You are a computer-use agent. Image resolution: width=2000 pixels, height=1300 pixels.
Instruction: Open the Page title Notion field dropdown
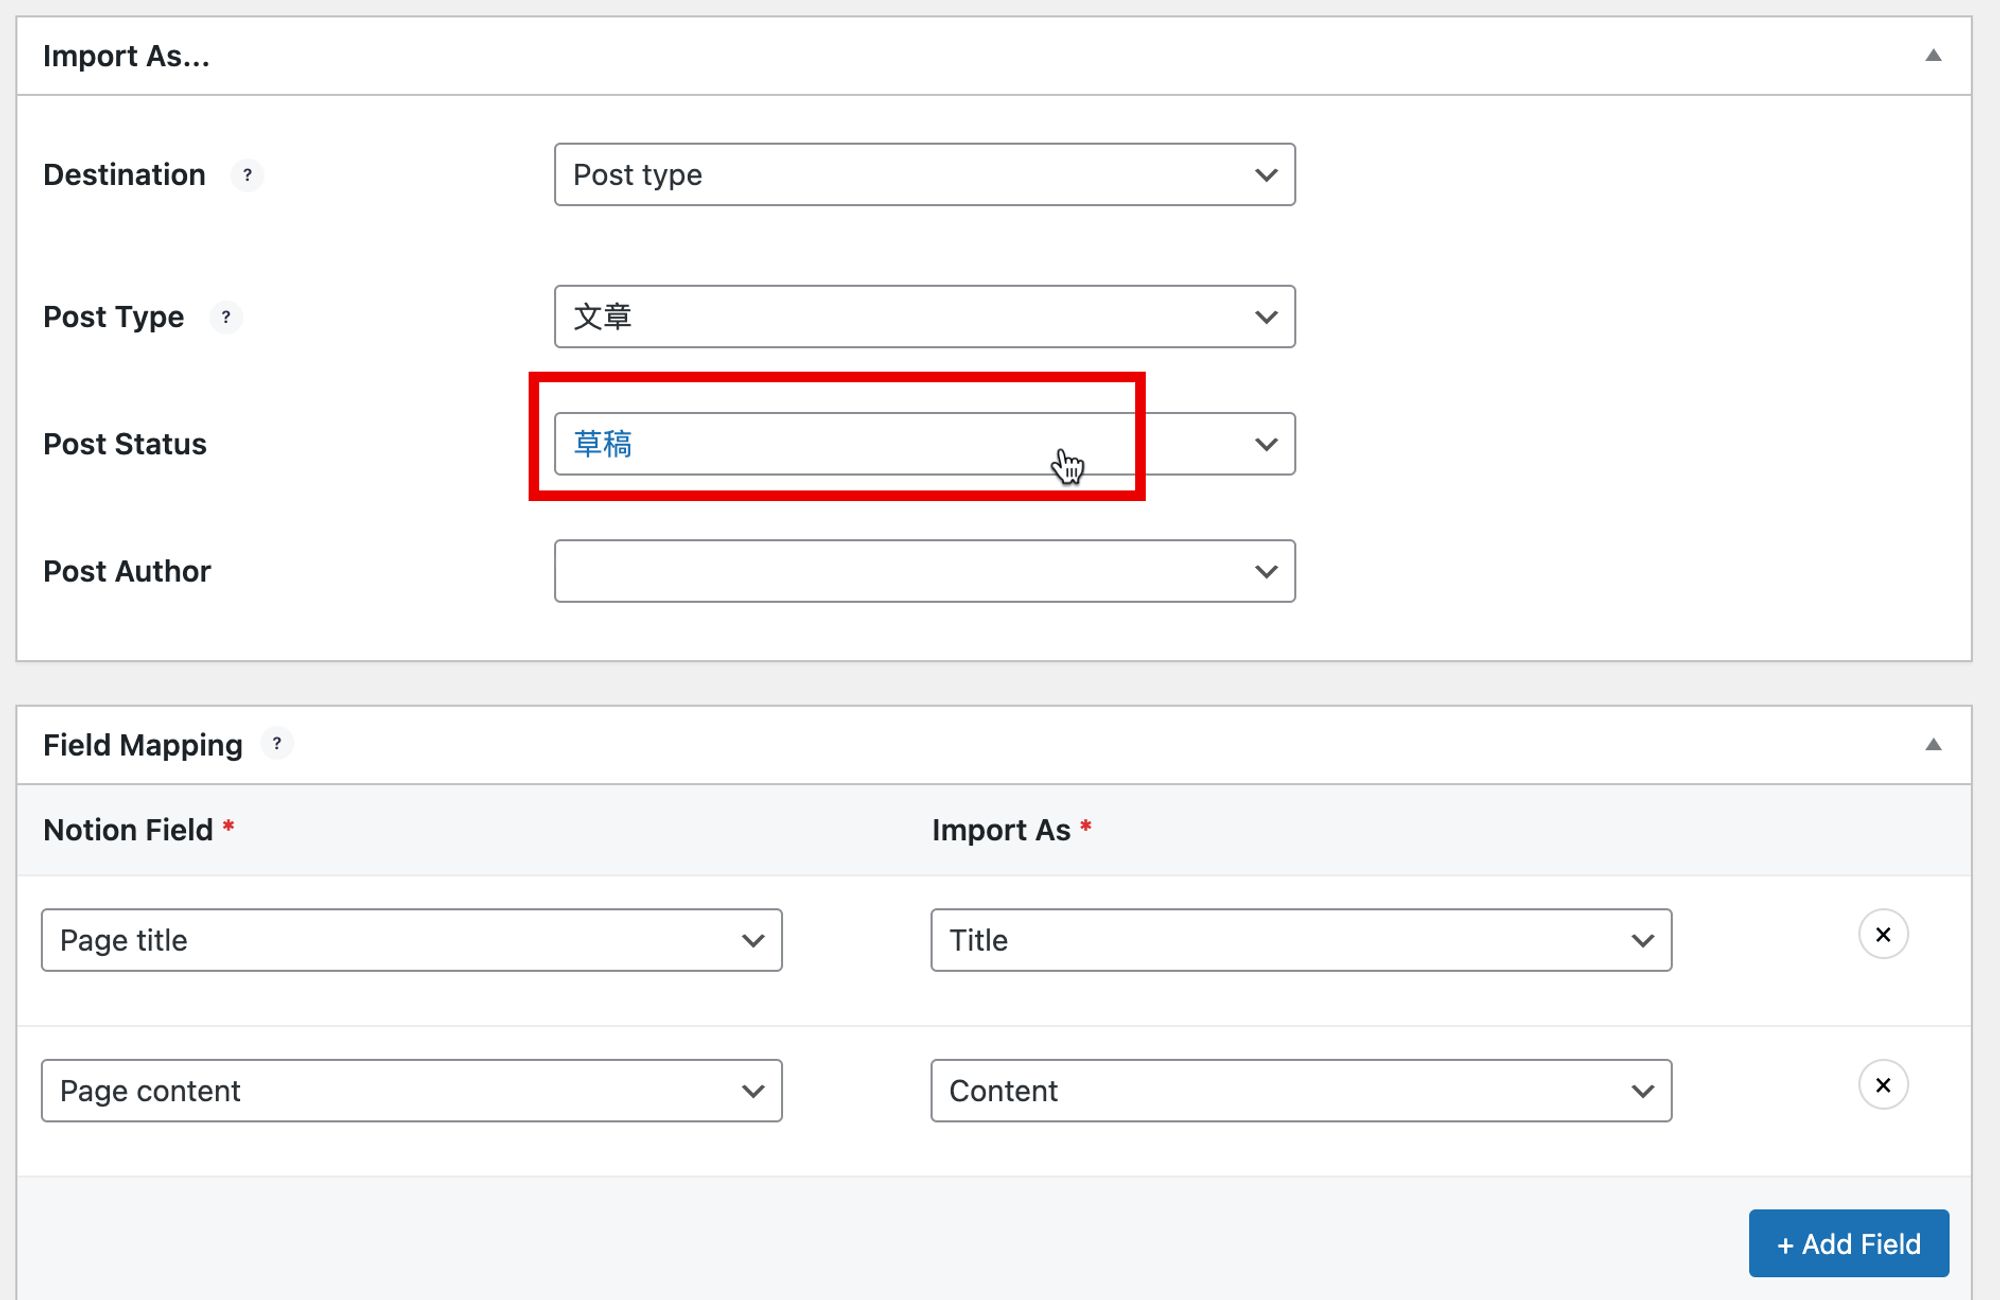411,940
